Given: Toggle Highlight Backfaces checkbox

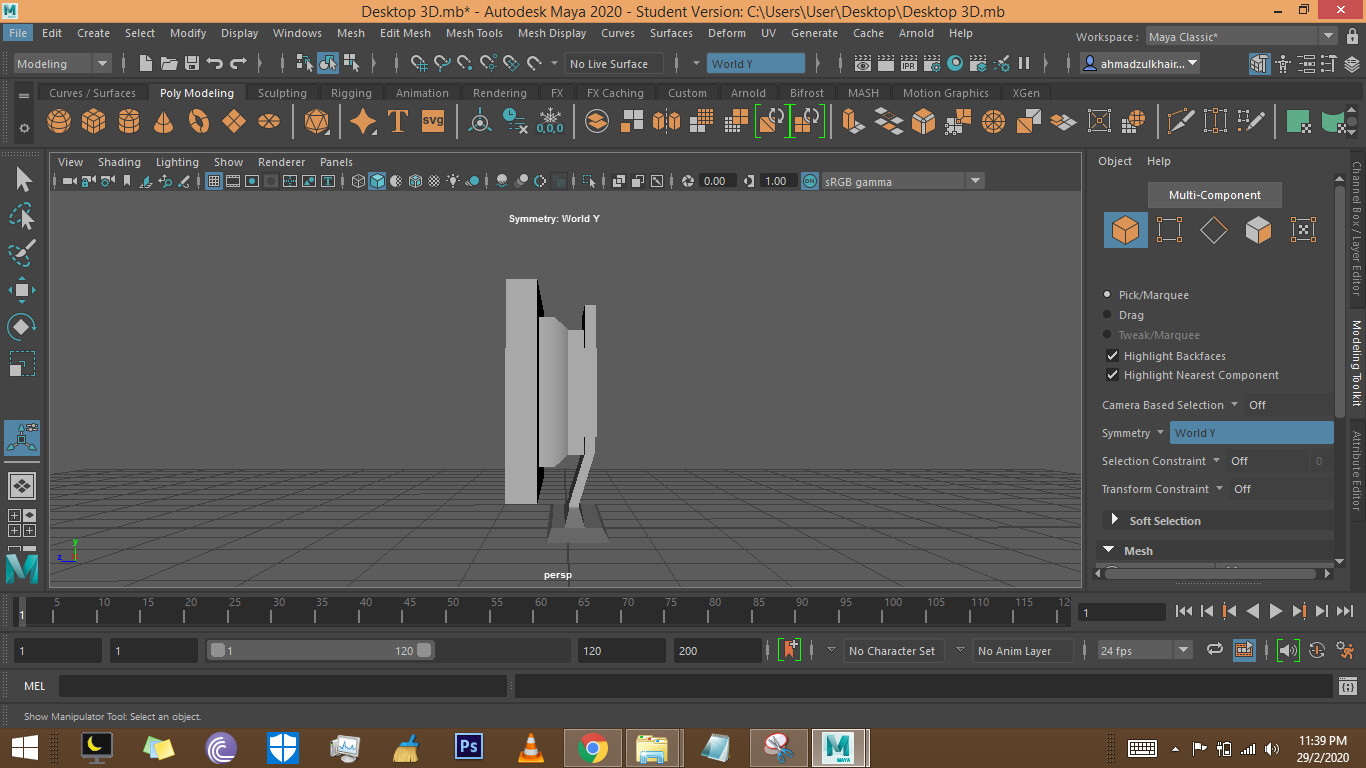Looking at the screenshot, I should pyautogui.click(x=1112, y=356).
